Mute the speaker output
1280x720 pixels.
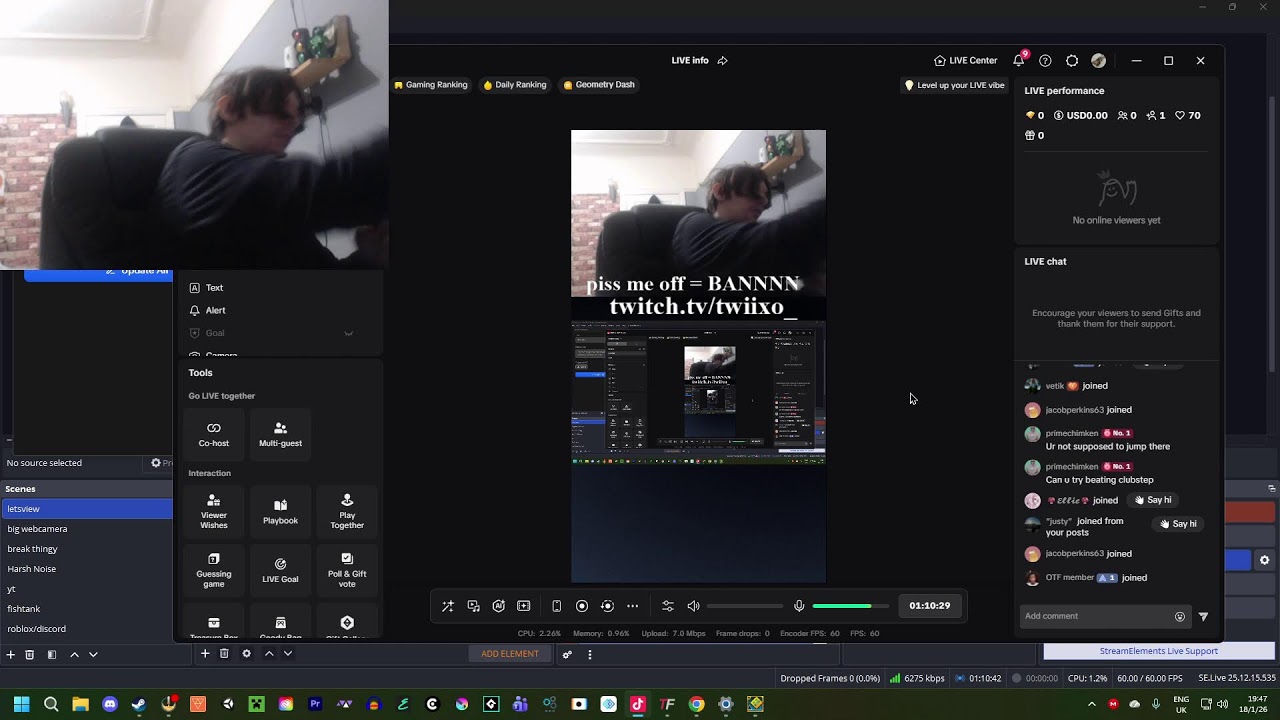[693, 606]
